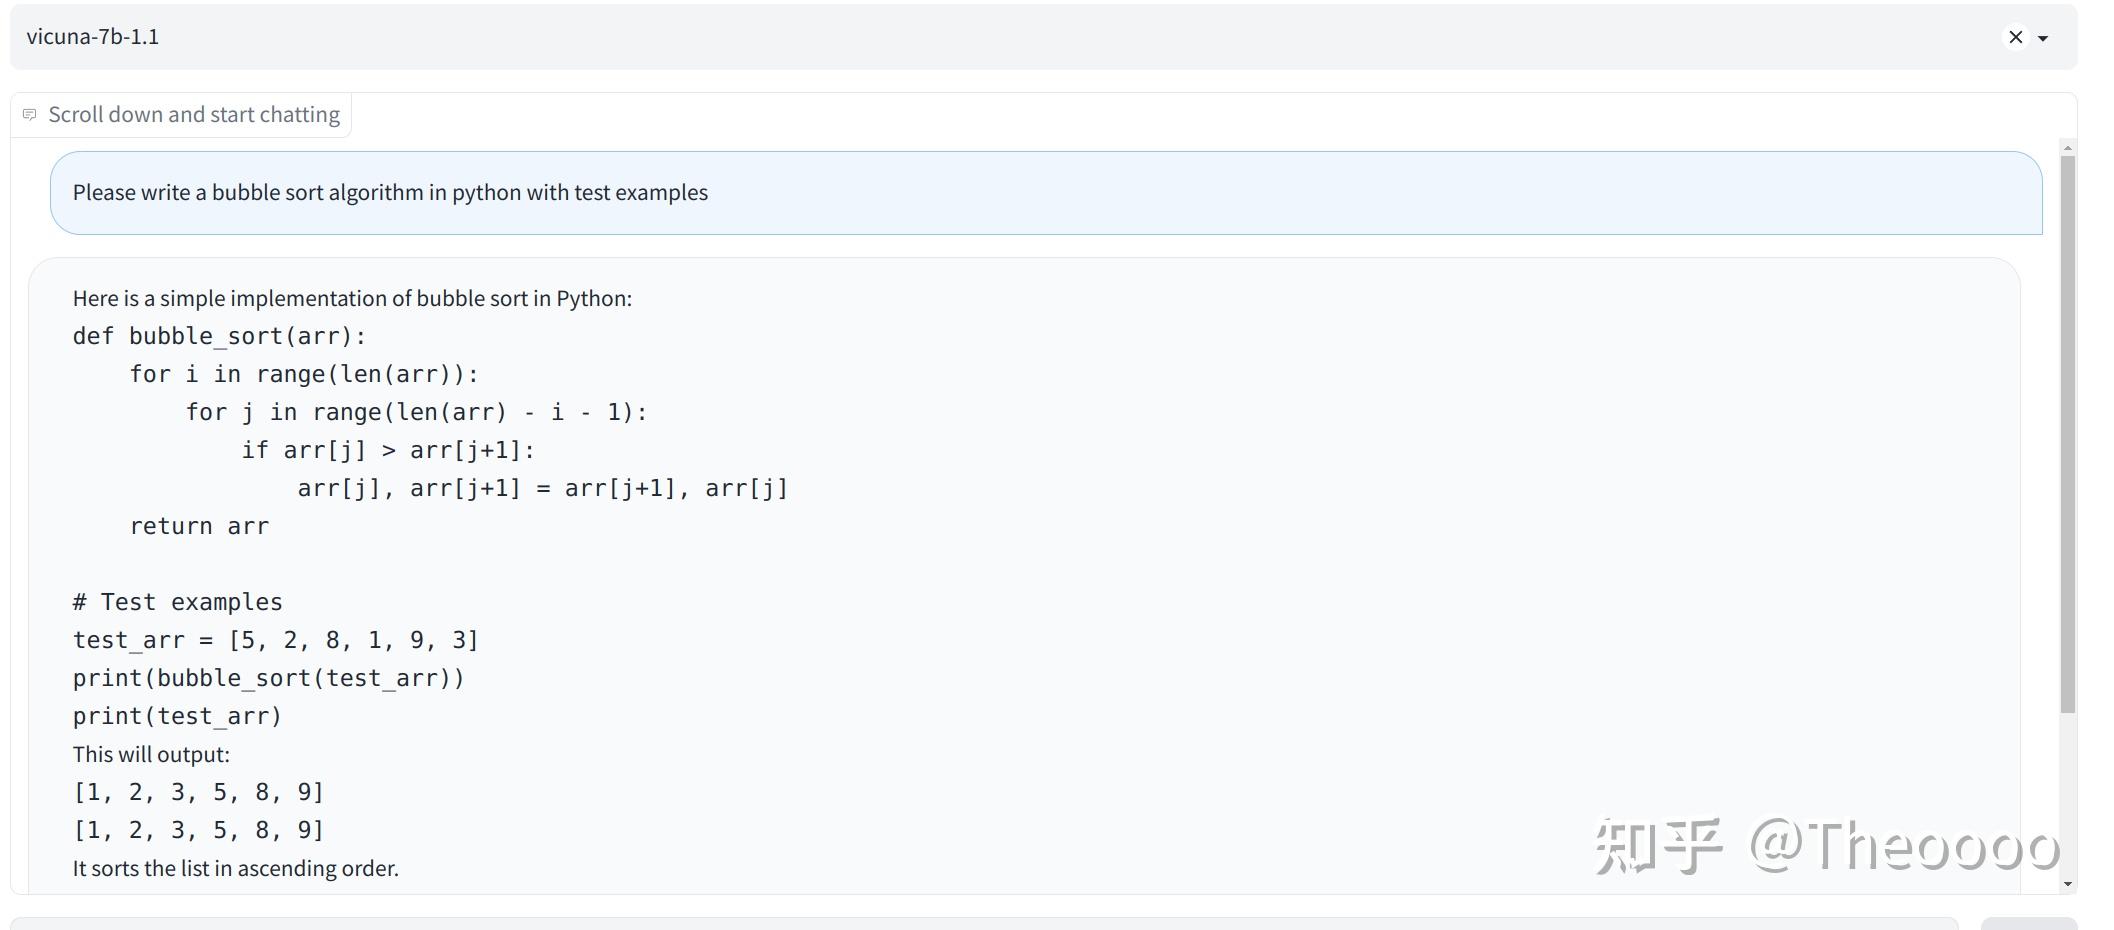Viewport: 2114px width, 930px height.
Task: Click the scrollbar track below the thumb
Action: 2068,795
